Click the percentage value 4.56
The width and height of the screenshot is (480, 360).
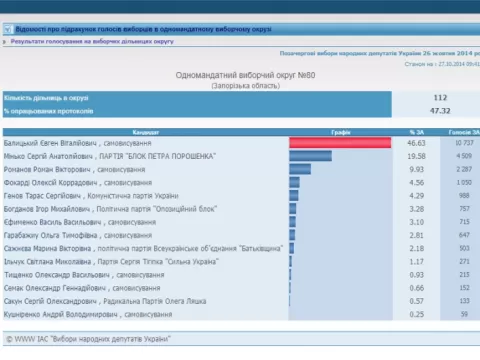tap(417, 183)
